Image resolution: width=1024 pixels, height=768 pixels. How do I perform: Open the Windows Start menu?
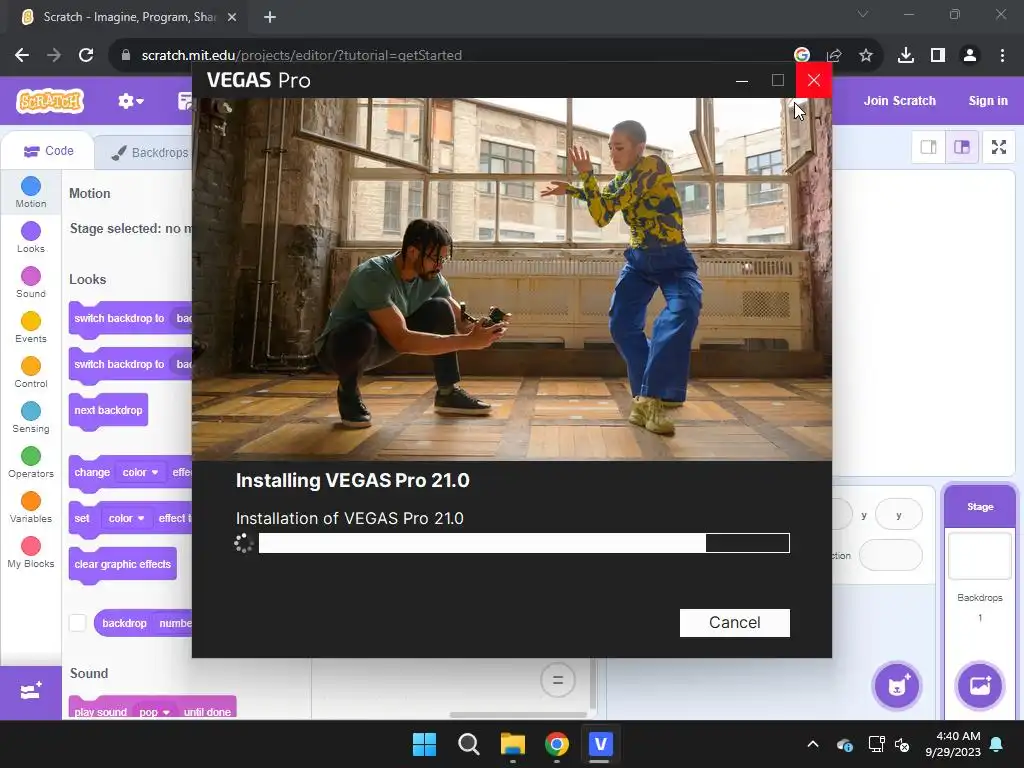pyautogui.click(x=424, y=744)
